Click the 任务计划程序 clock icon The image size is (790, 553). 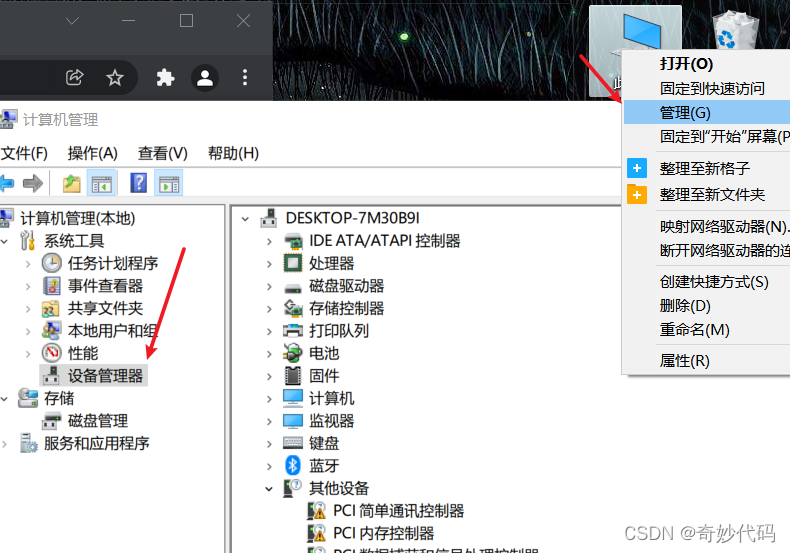click(x=51, y=263)
